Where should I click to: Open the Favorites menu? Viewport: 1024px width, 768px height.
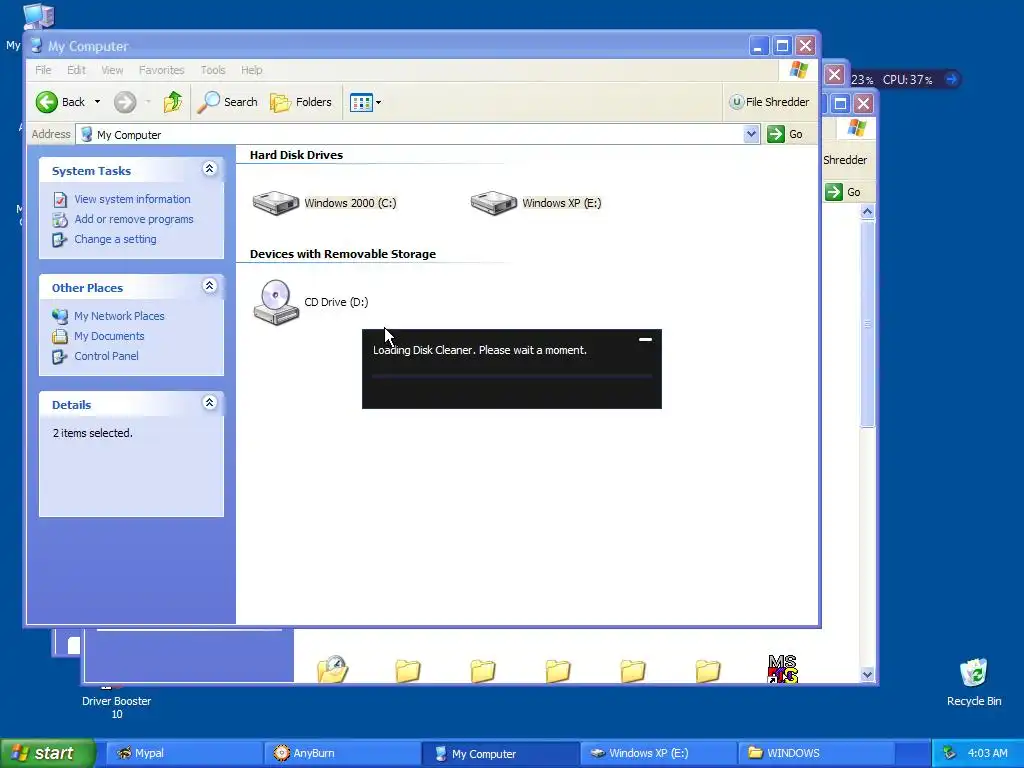(x=161, y=70)
